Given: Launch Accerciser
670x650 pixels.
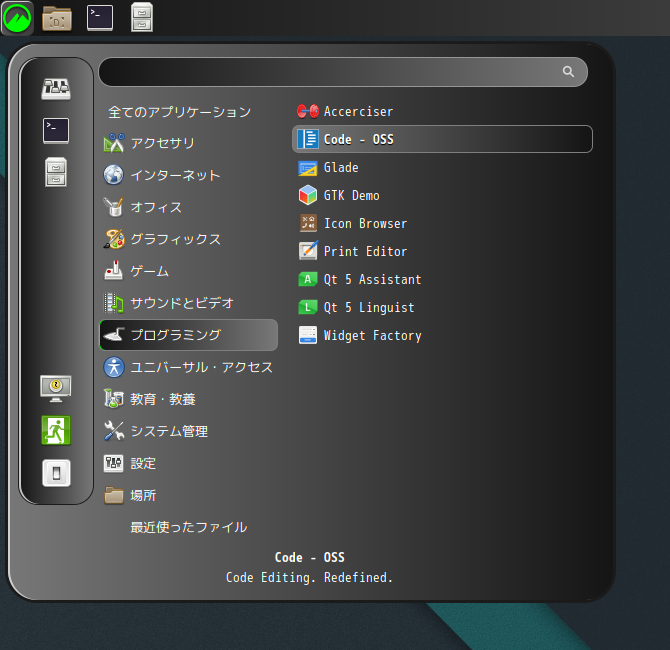Looking at the screenshot, I should (x=442, y=111).
